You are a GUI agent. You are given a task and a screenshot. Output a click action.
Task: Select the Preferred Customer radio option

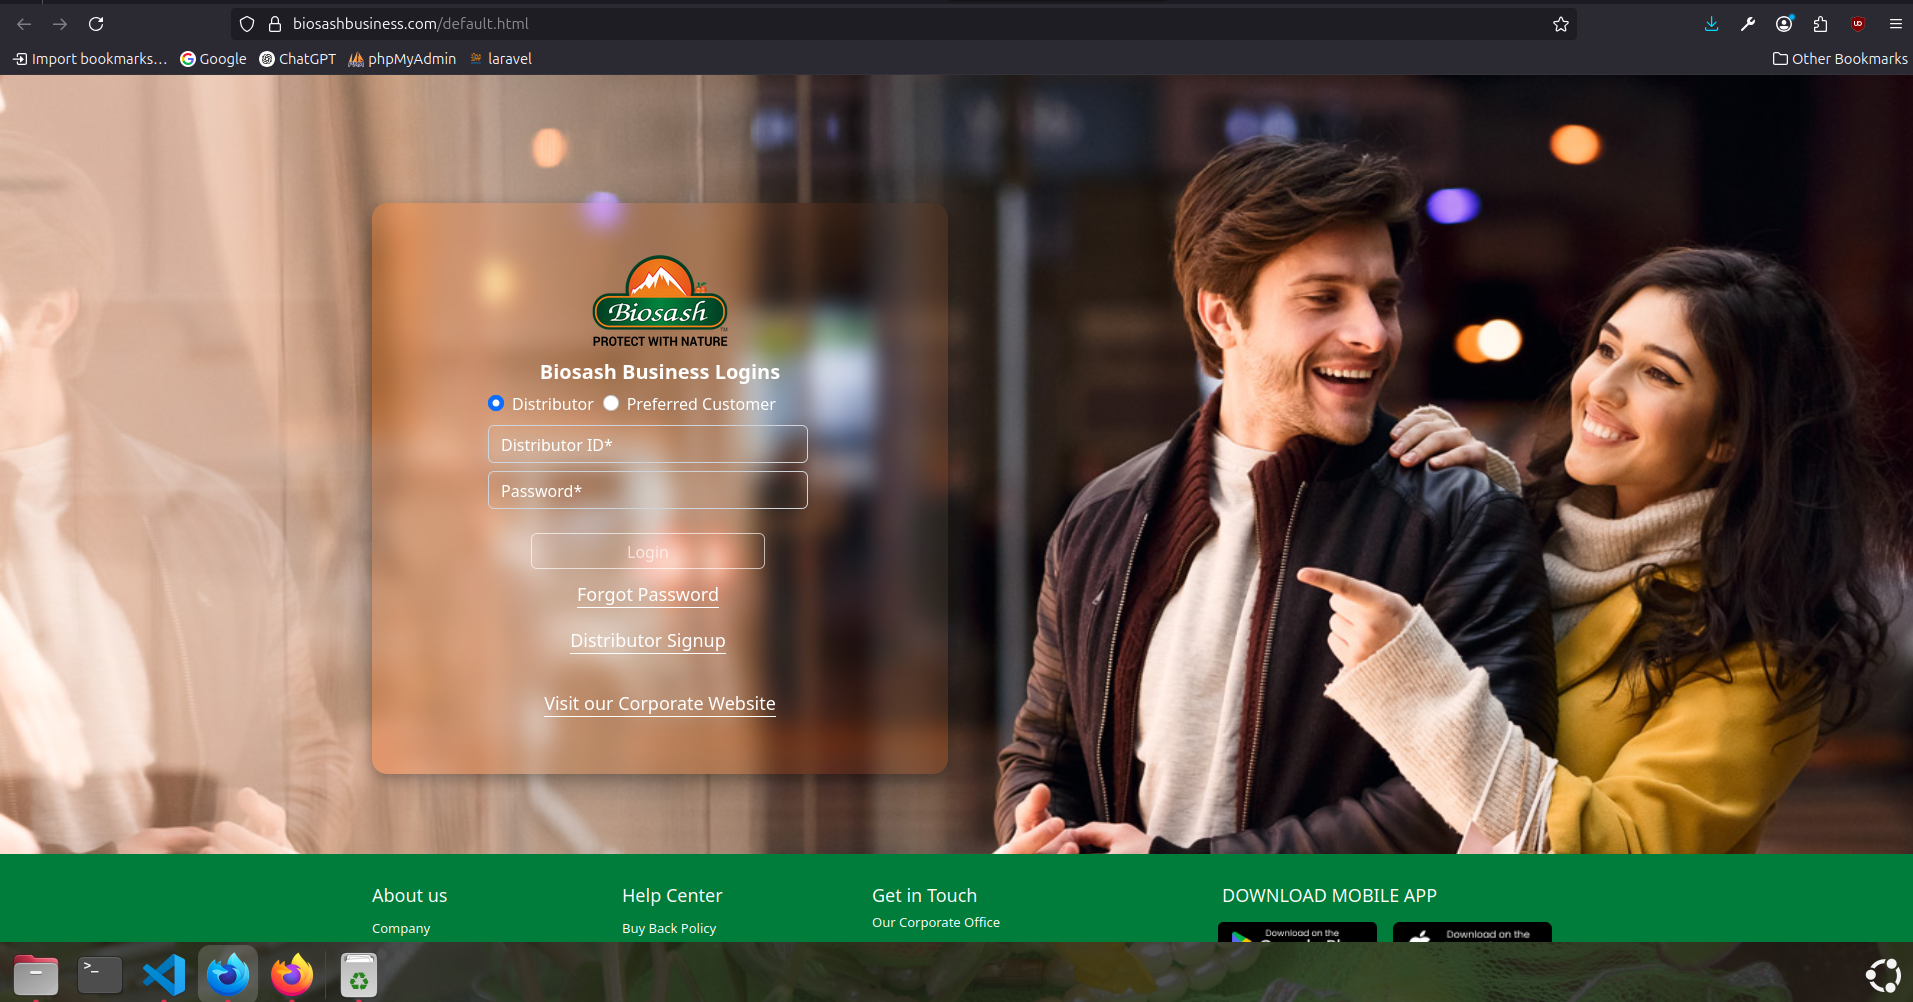611,403
